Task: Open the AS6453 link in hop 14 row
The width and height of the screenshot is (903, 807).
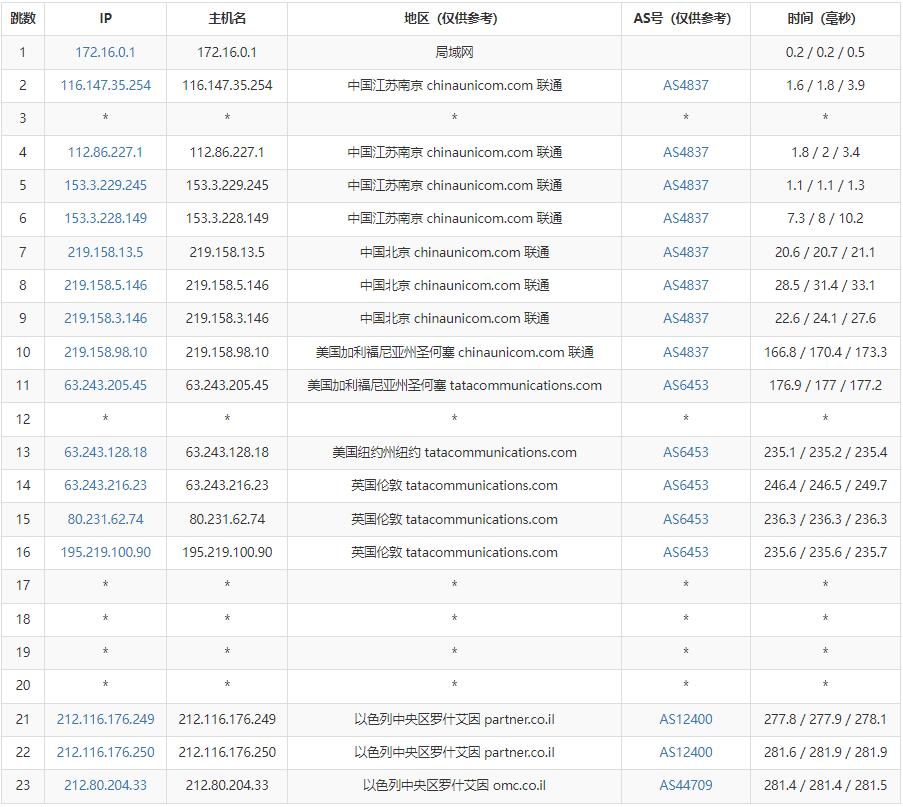Action: pyautogui.click(x=686, y=485)
